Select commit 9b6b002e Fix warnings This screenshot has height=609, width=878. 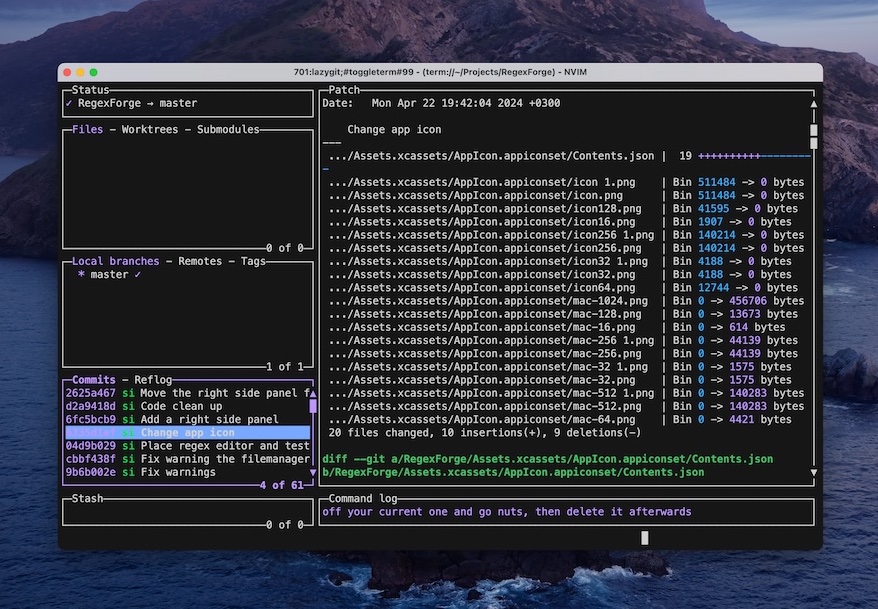pyautogui.click(x=188, y=472)
